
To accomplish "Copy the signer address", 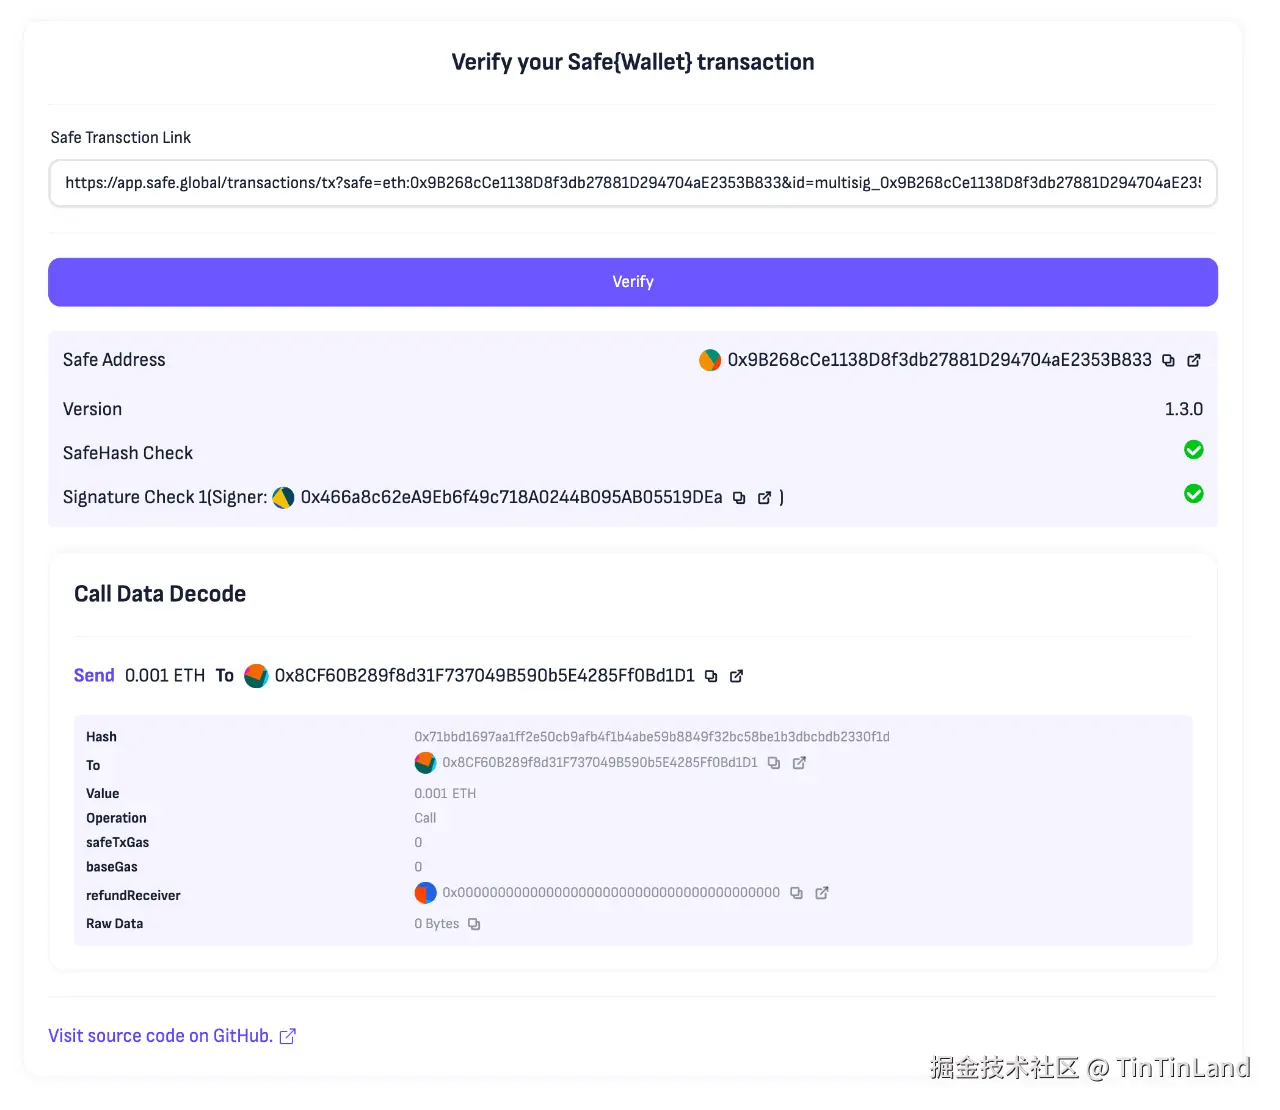I will tap(739, 498).
